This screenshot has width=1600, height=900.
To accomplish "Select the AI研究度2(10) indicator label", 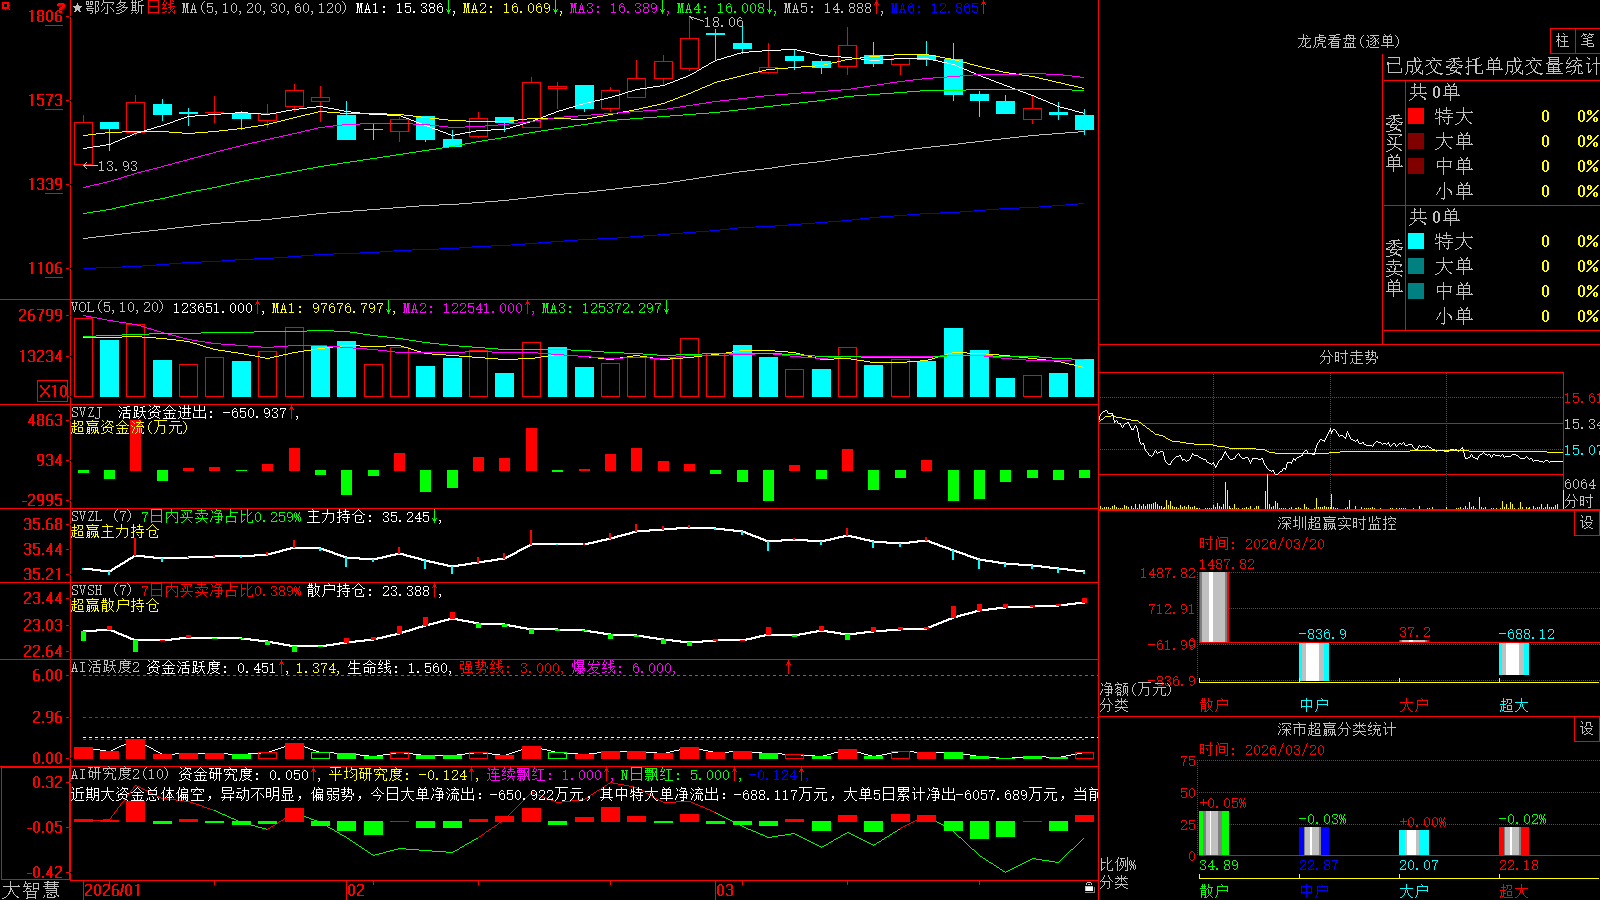I will tap(120, 774).
